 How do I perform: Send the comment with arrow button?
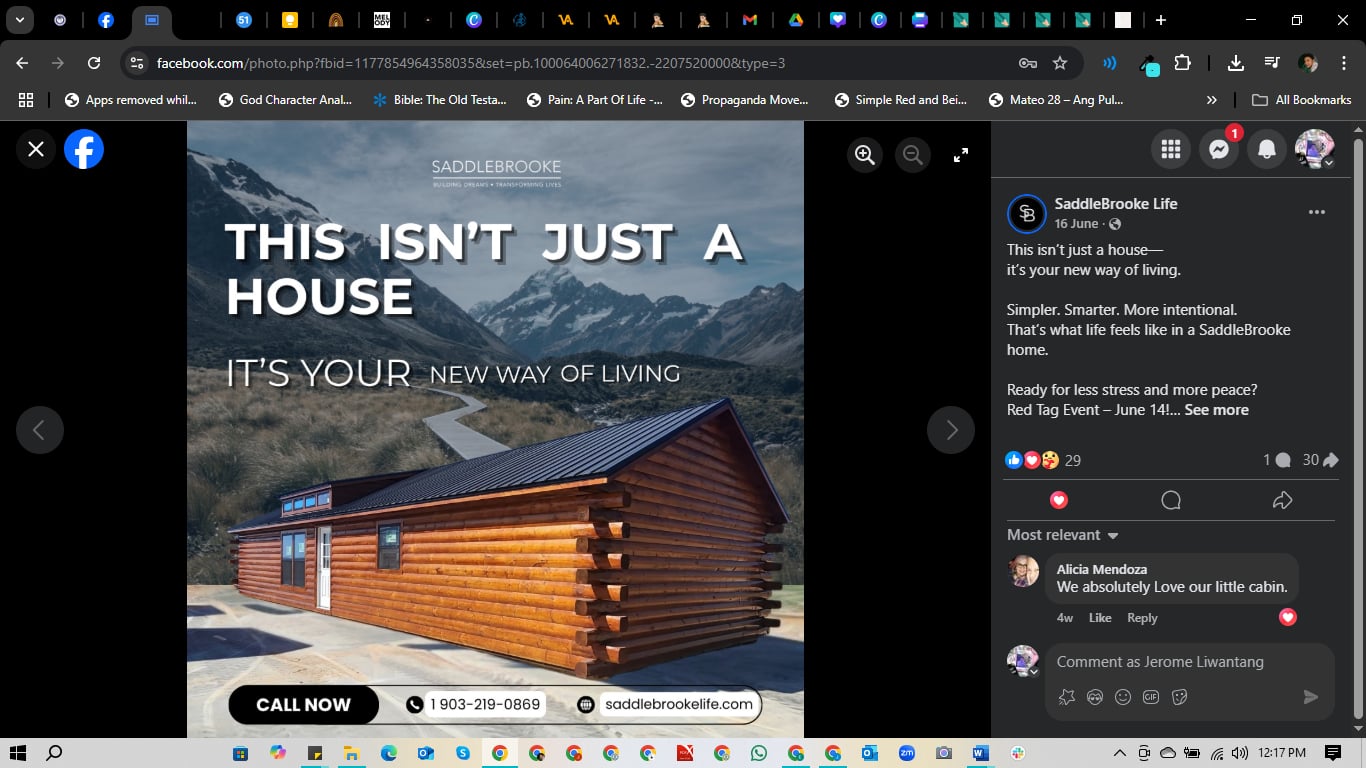(1311, 697)
